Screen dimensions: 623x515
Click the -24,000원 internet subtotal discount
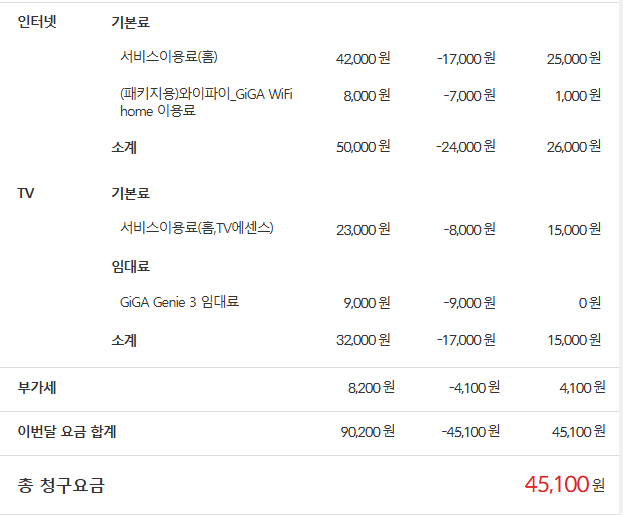pos(466,147)
